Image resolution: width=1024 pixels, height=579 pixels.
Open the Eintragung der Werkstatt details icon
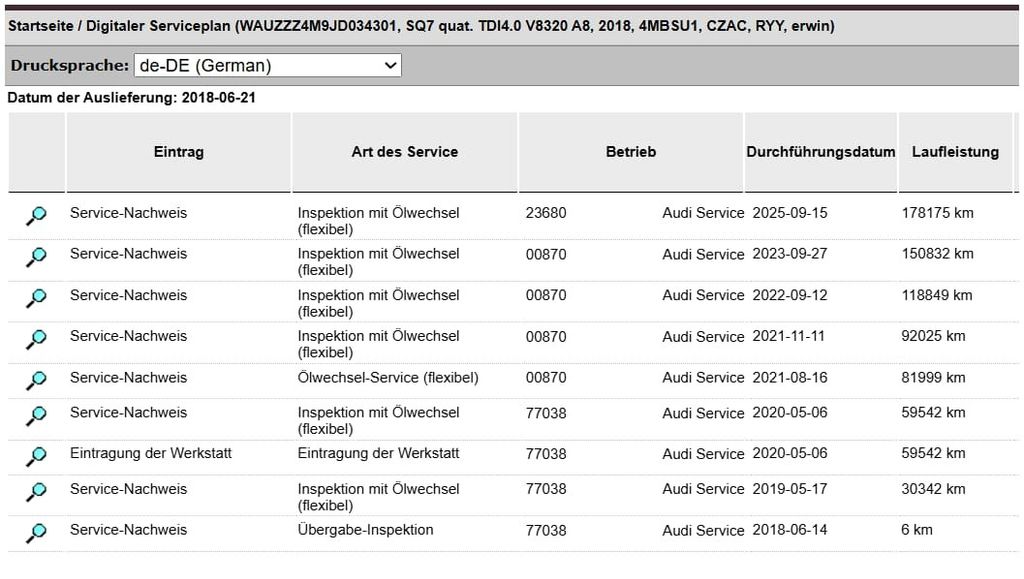click(36, 457)
